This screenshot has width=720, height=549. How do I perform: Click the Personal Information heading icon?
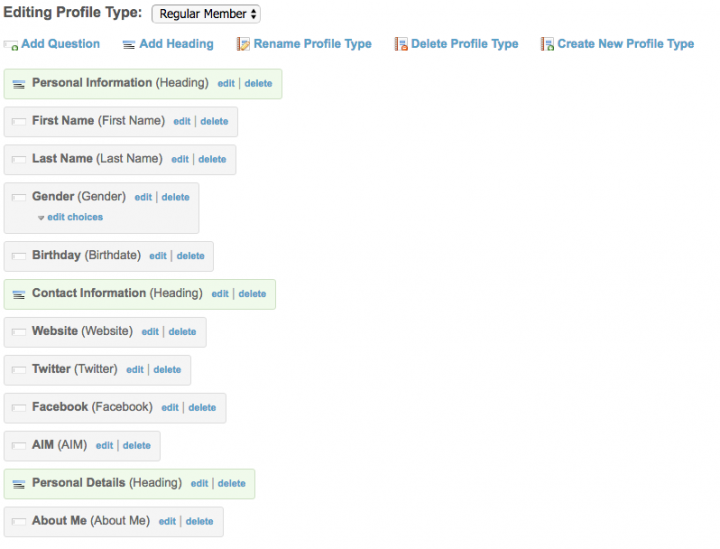point(19,84)
